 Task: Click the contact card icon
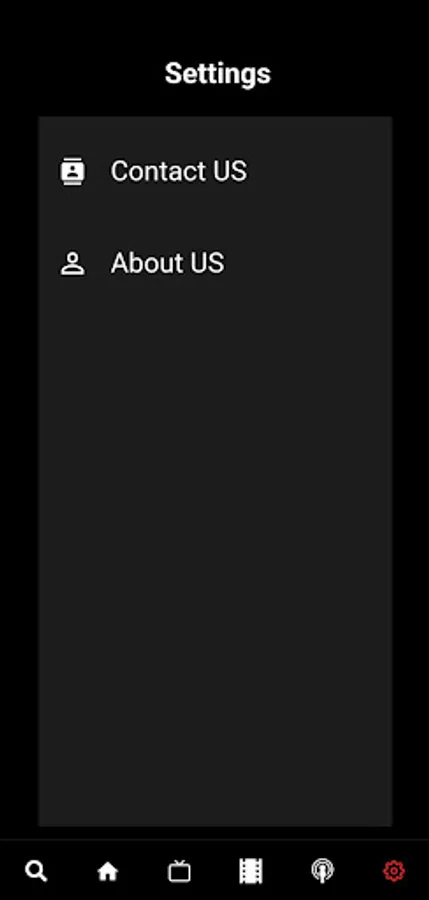pos(73,171)
